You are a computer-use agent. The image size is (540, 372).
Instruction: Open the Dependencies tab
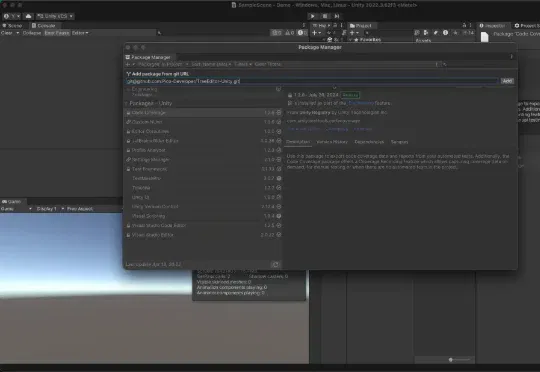point(369,142)
